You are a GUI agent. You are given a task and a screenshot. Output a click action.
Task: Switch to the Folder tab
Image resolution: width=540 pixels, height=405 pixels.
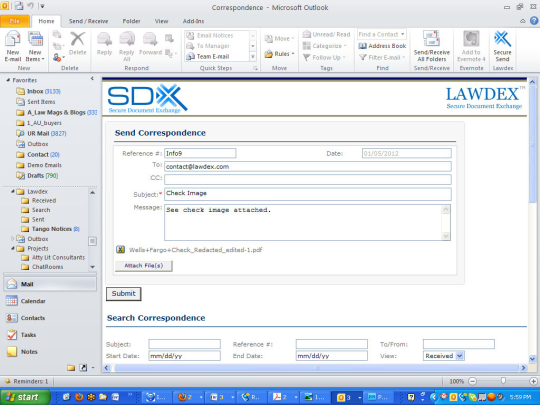(x=131, y=21)
